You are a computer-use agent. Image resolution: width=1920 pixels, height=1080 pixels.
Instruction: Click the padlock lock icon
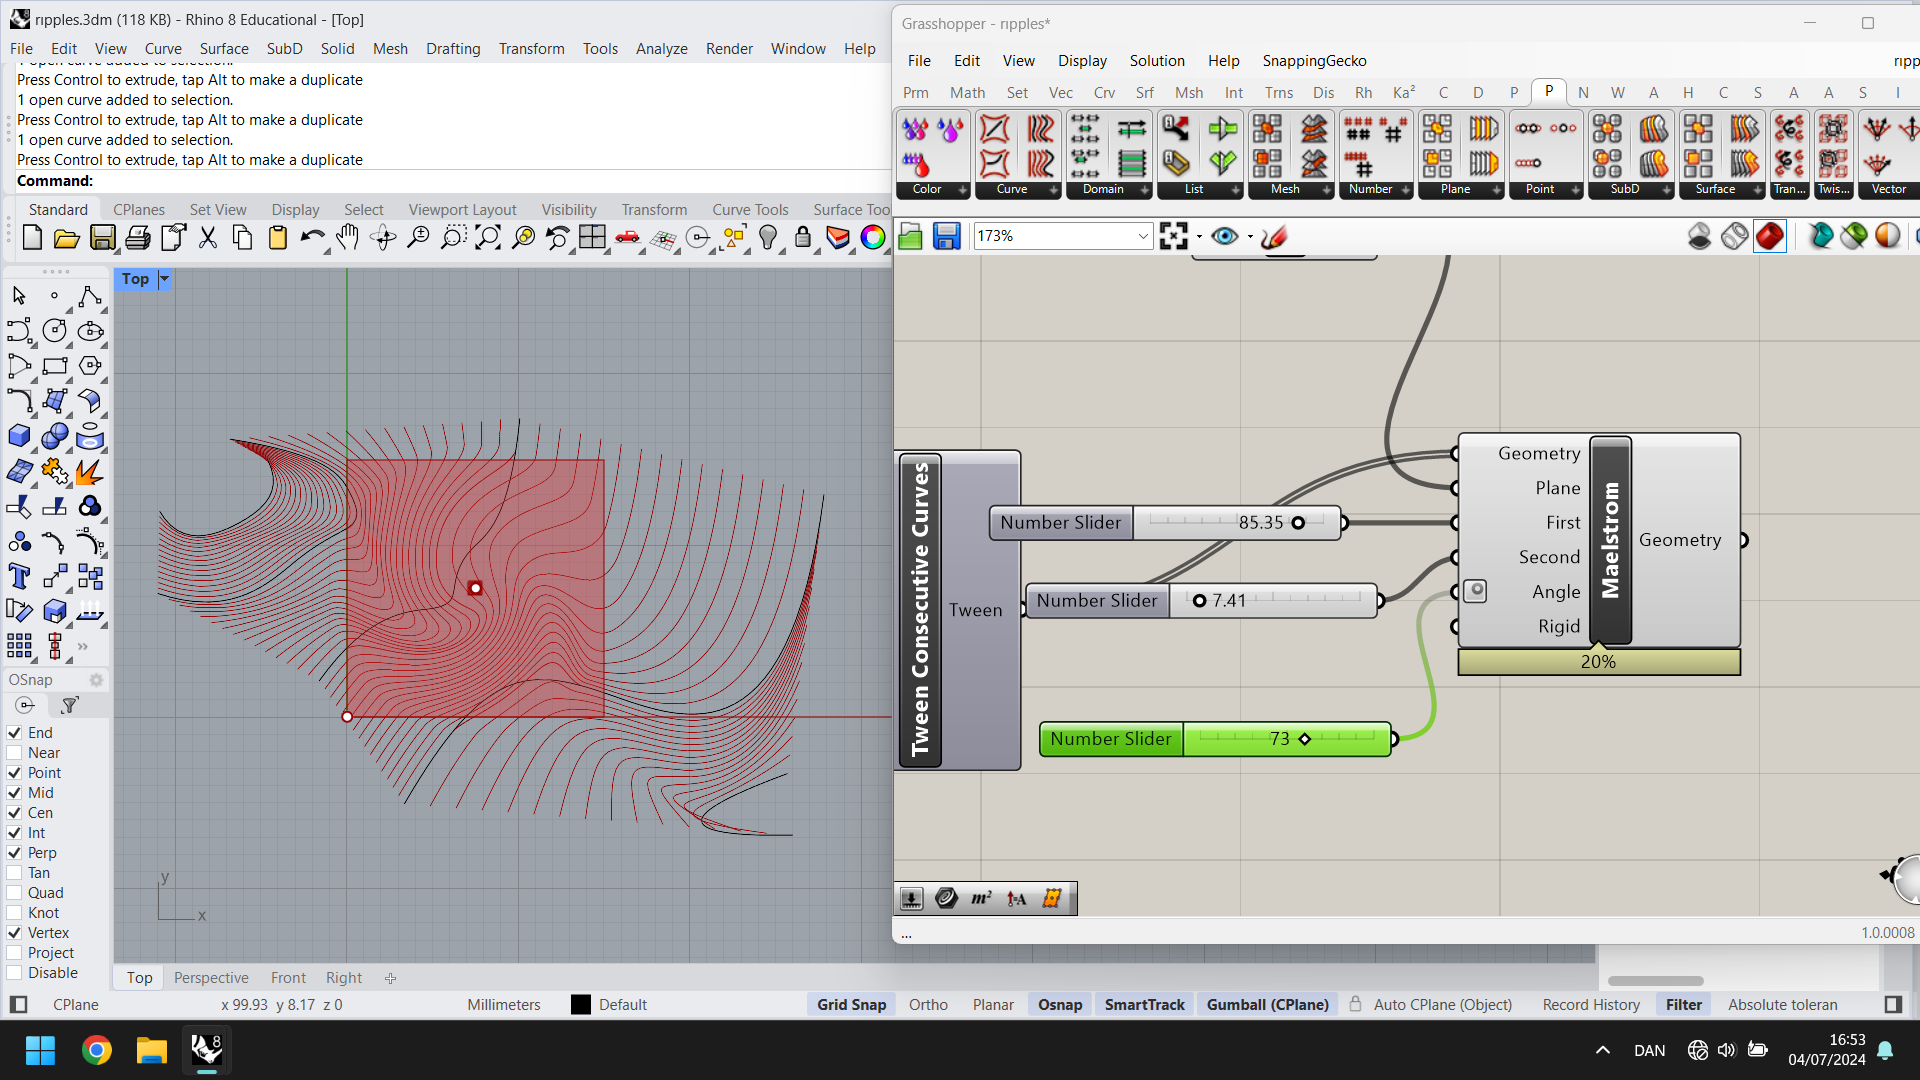point(803,238)
